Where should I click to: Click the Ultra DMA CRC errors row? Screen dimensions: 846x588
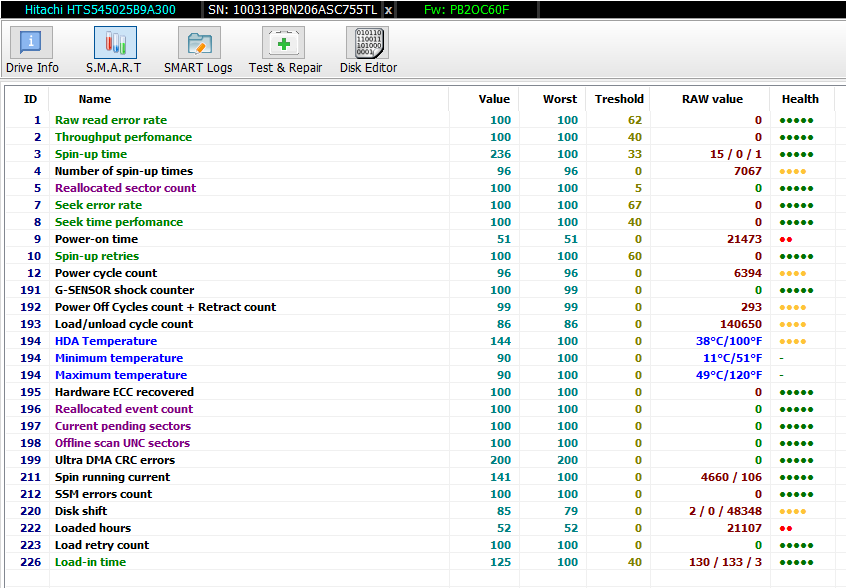114,460
